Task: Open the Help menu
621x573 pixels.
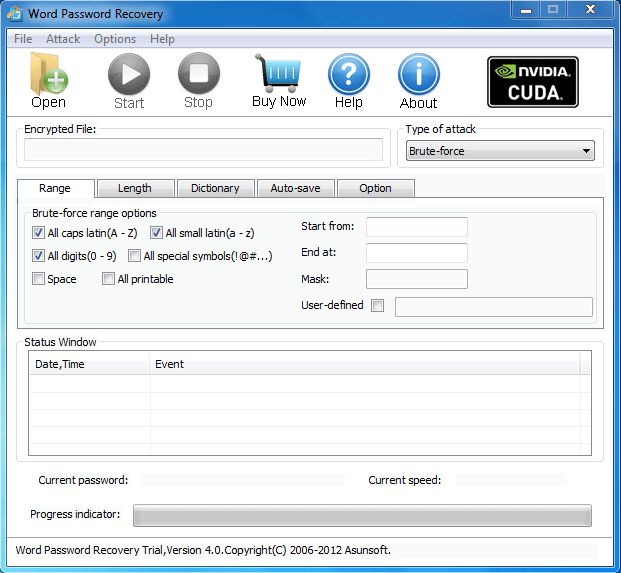Action: click(x=162, y=39)
